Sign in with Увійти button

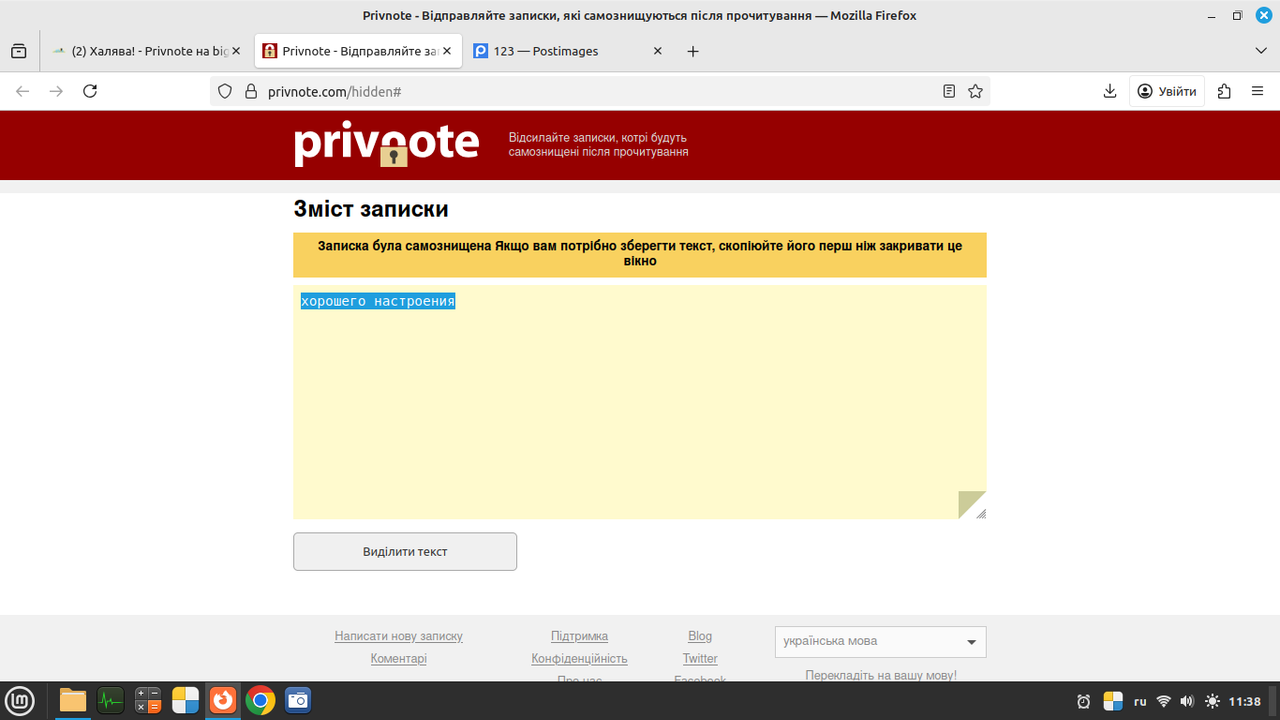coord(1167,91)
